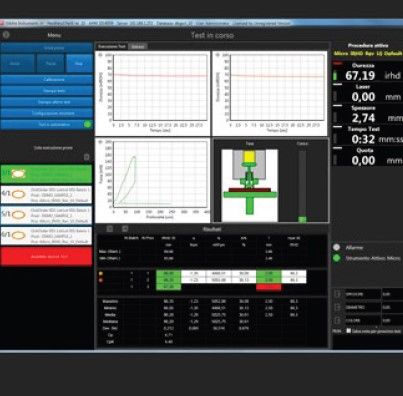Click the force versus depth loop chart
The width and height of the screenshot is (403, 396).
point(153,180)
